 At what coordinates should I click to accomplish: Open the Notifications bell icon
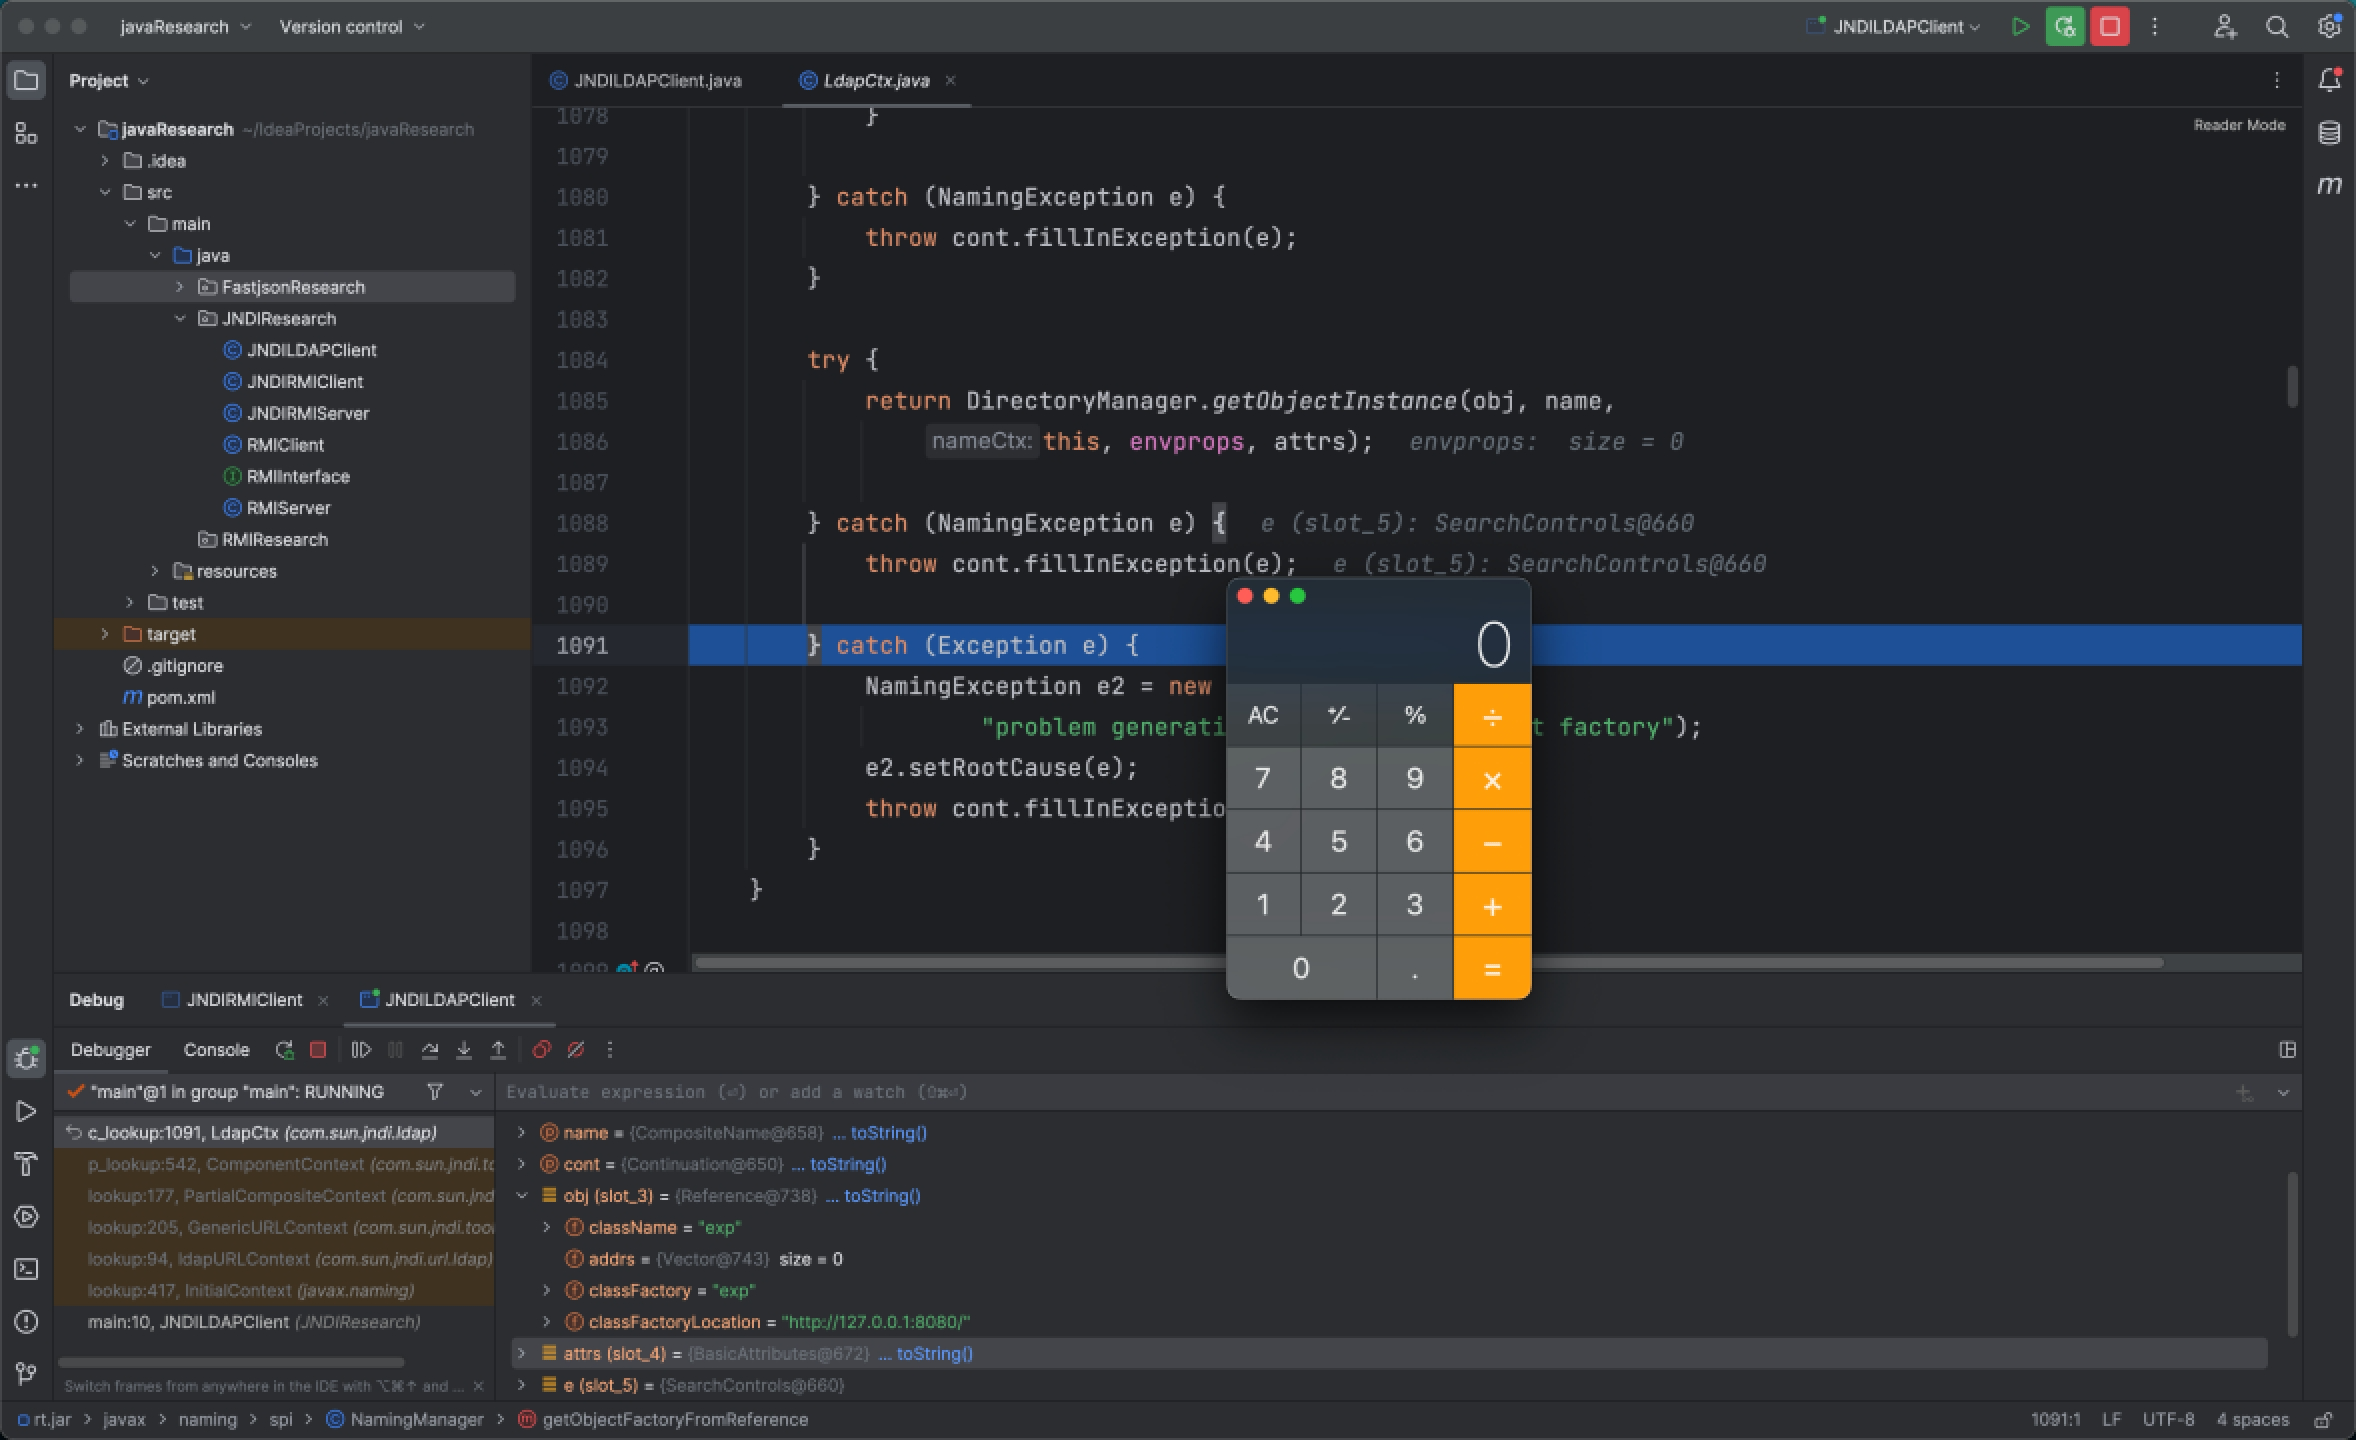coord(2330,80)
